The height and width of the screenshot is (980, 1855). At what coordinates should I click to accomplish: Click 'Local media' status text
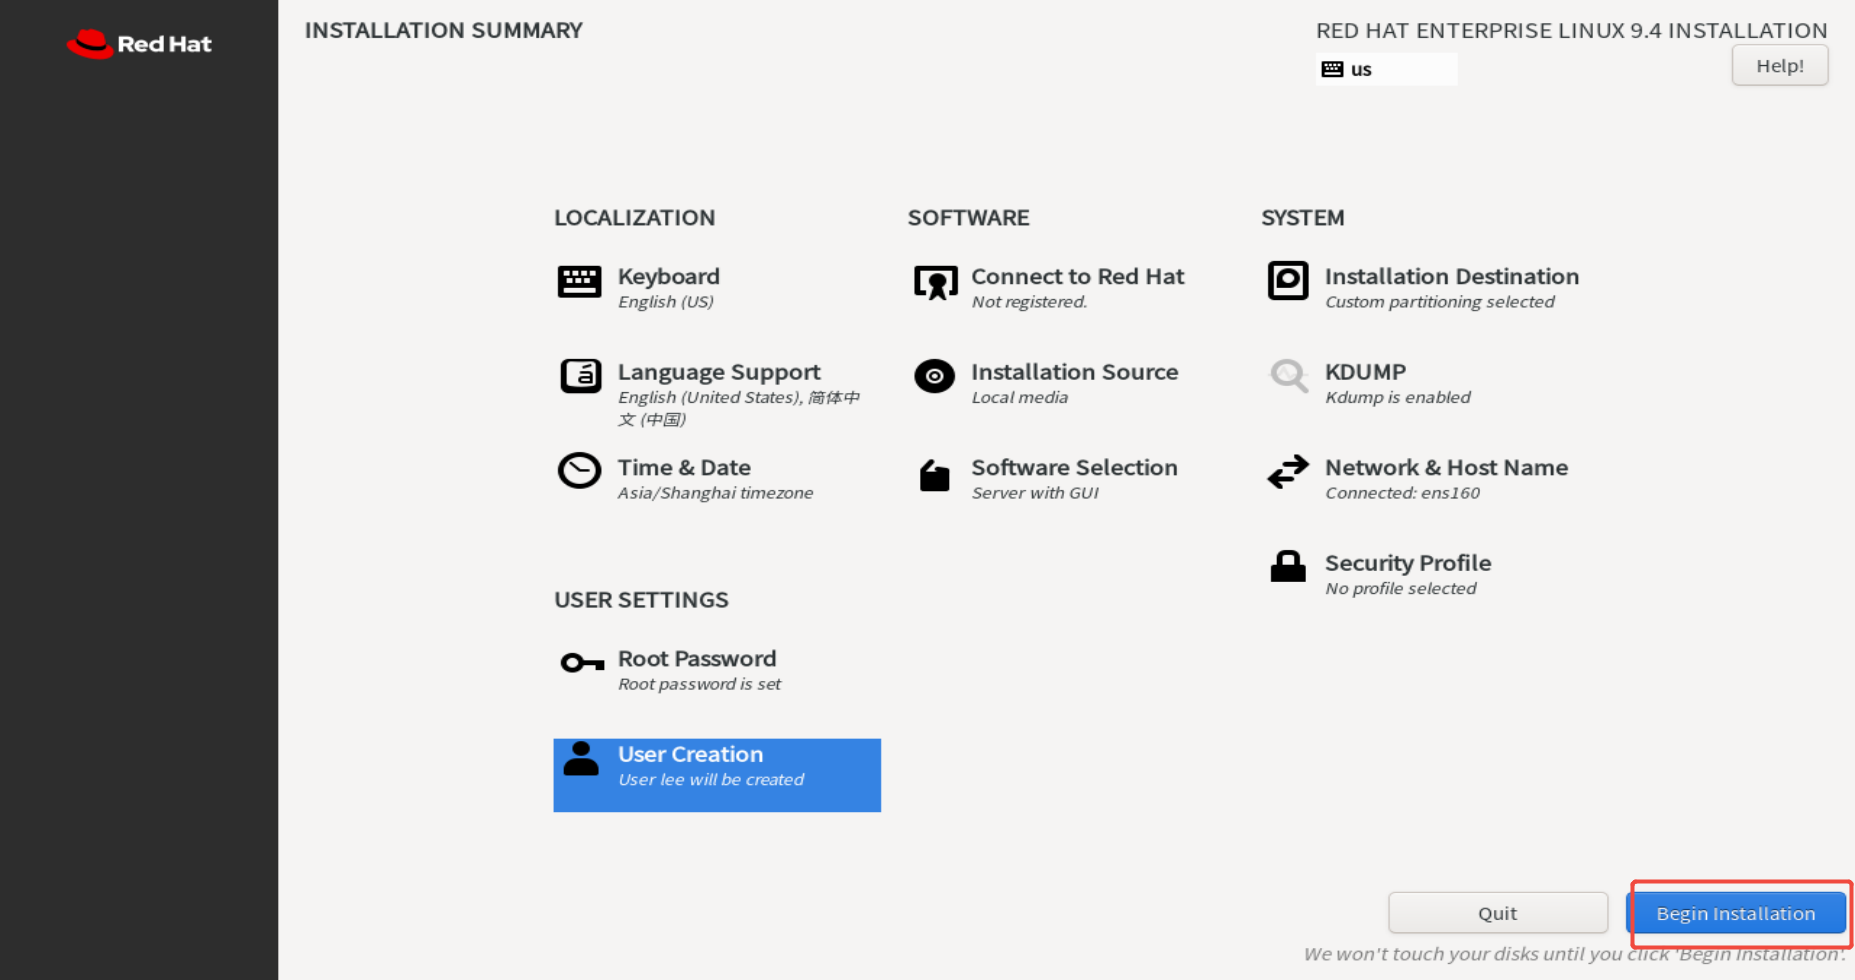[x=1020, y=397]
